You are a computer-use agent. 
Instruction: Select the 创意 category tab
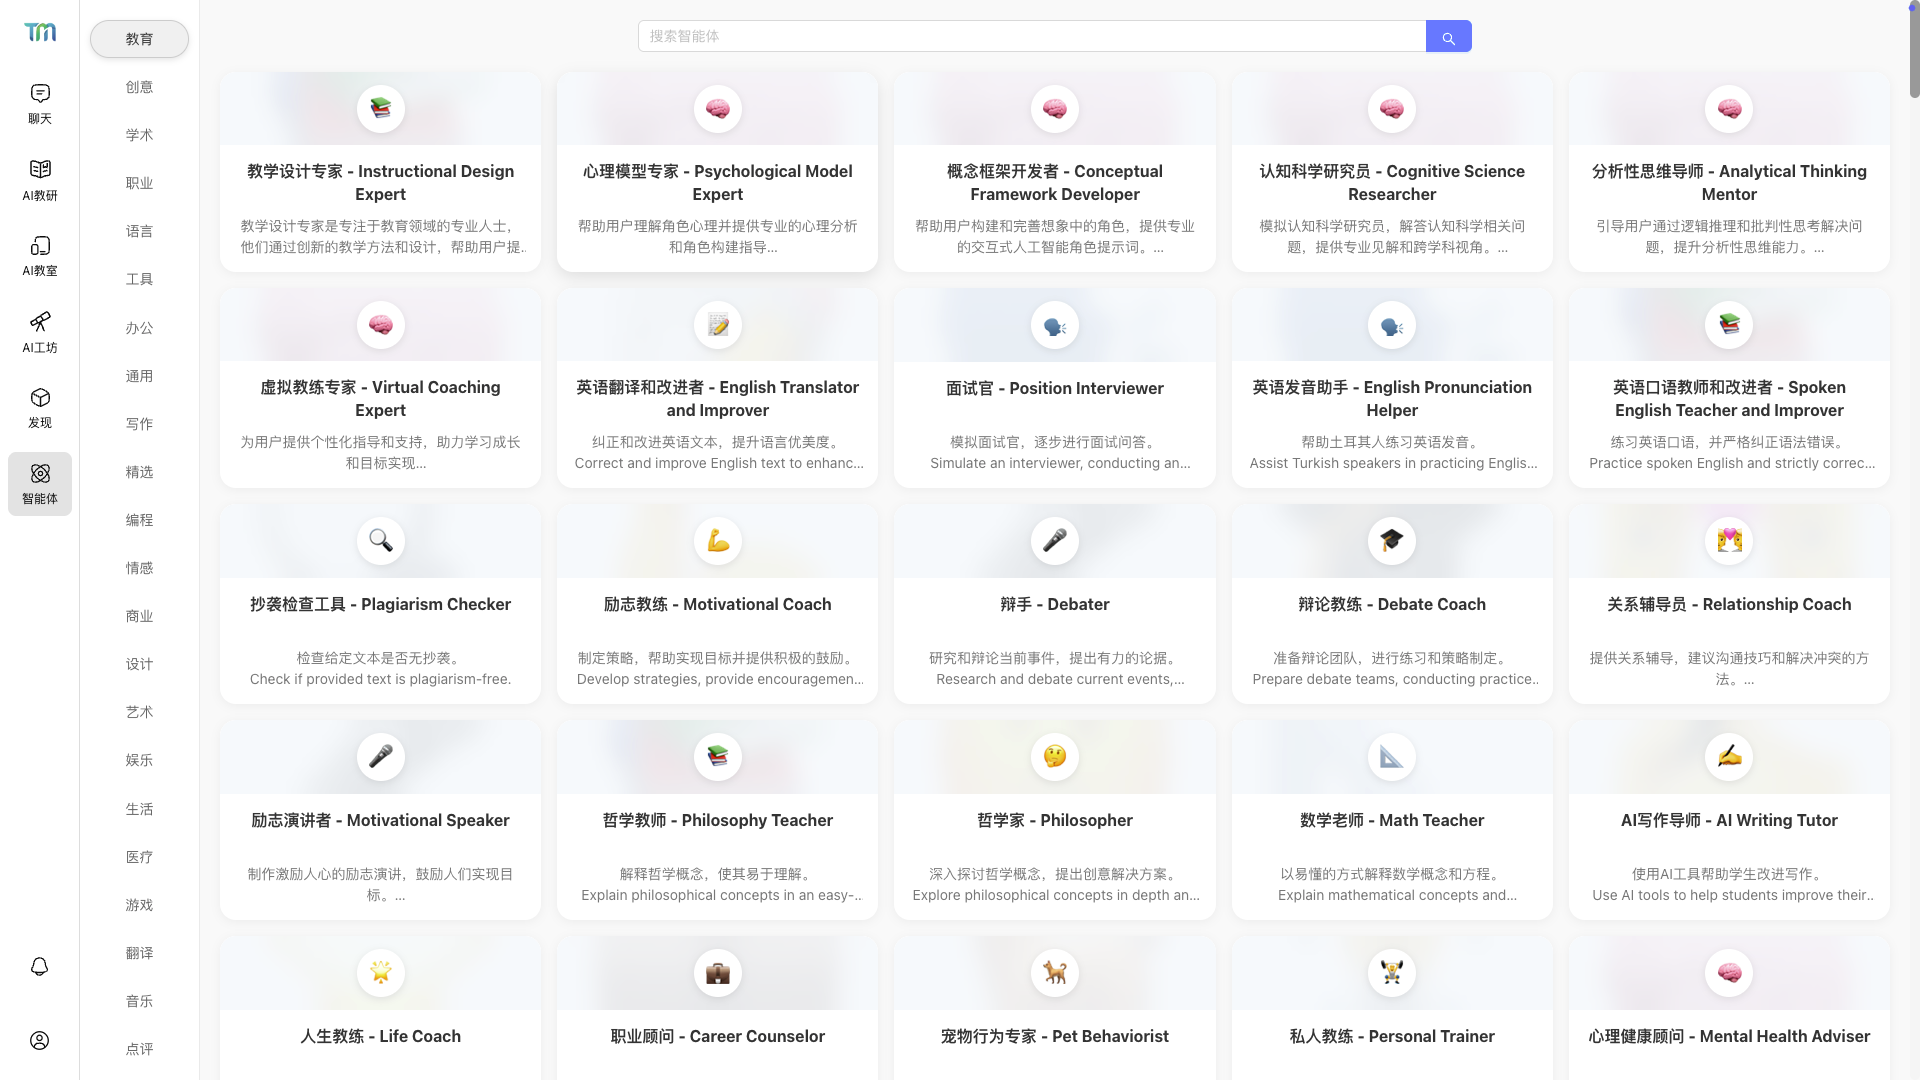(x=139, y=87)
